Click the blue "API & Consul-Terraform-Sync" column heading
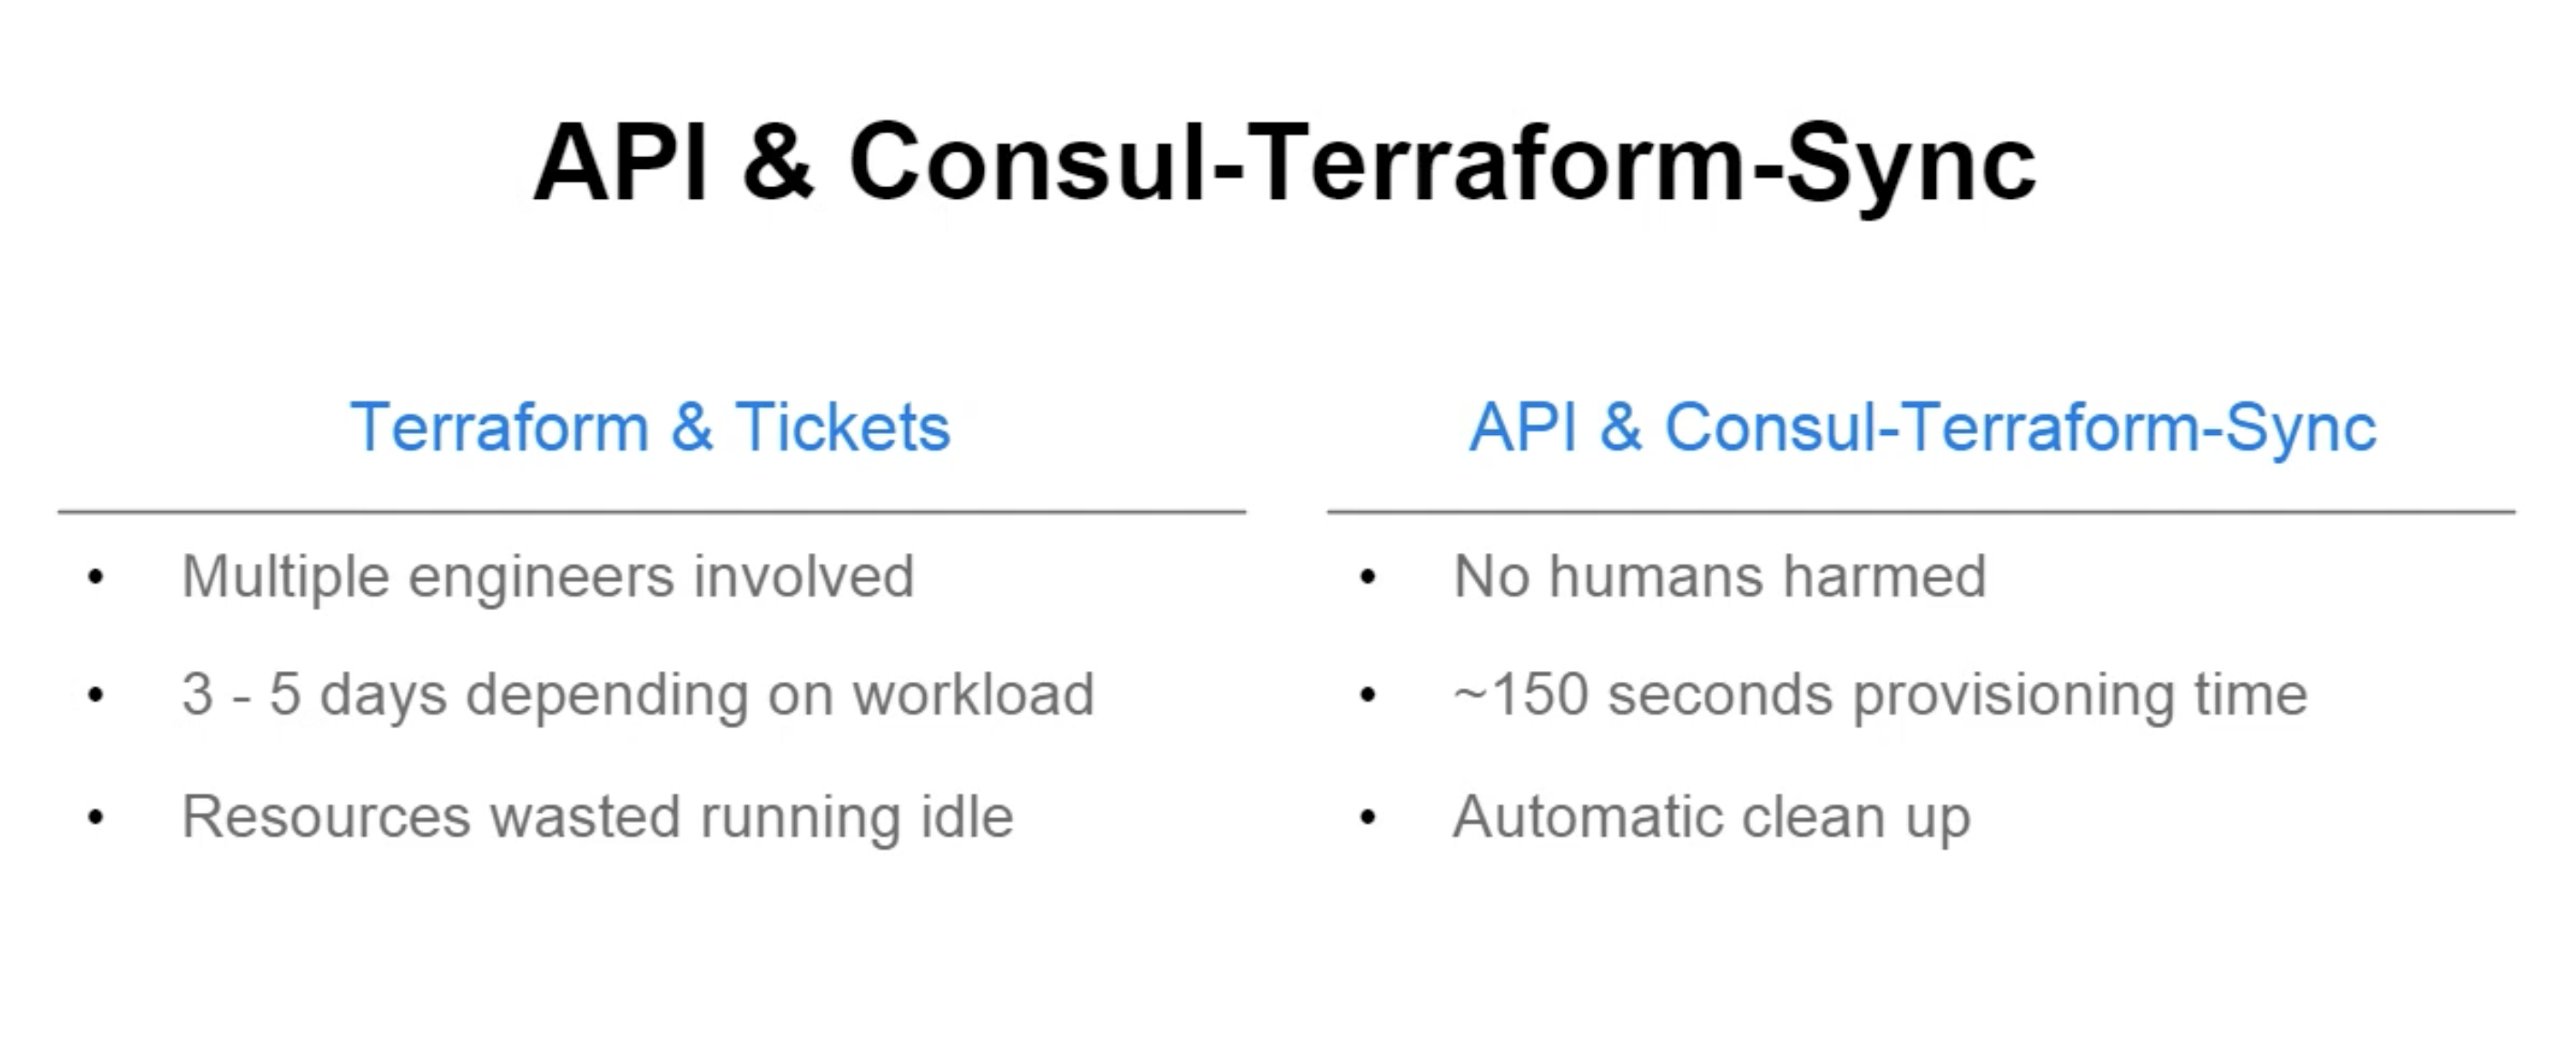Screen dimensions: 2576x1037 click(x=1921, y=427)
